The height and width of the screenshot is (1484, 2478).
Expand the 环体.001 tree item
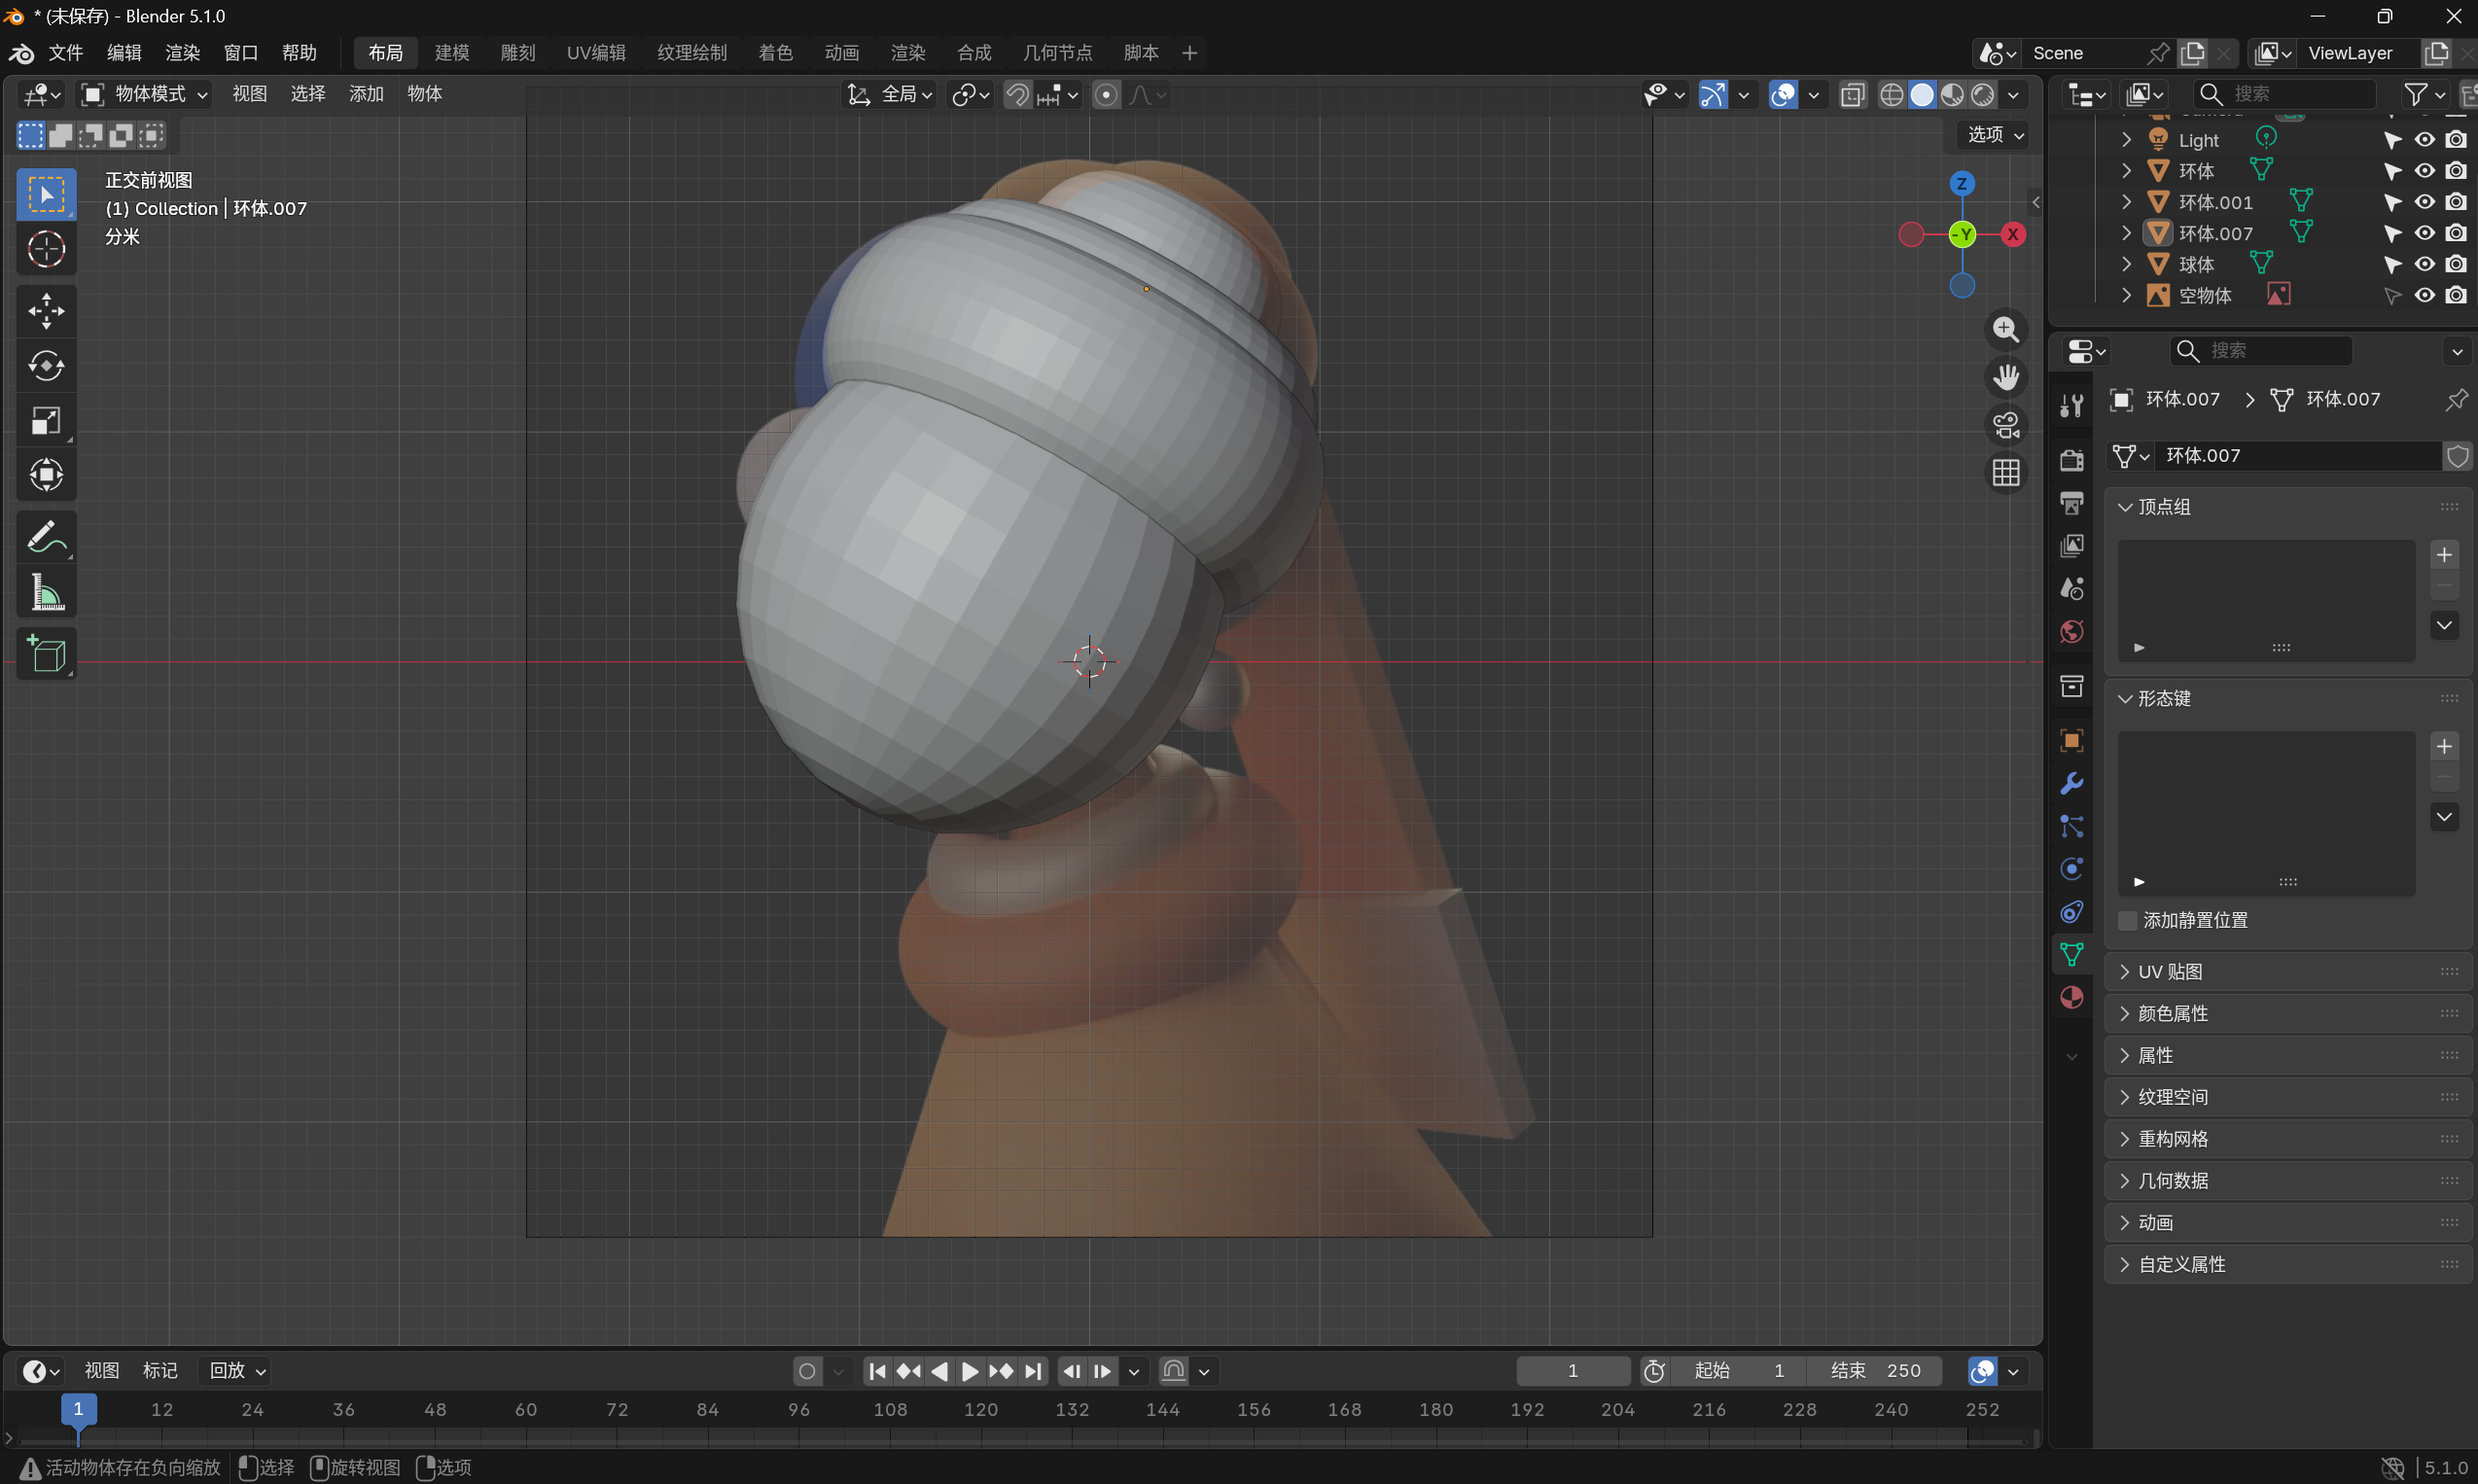2126,202
